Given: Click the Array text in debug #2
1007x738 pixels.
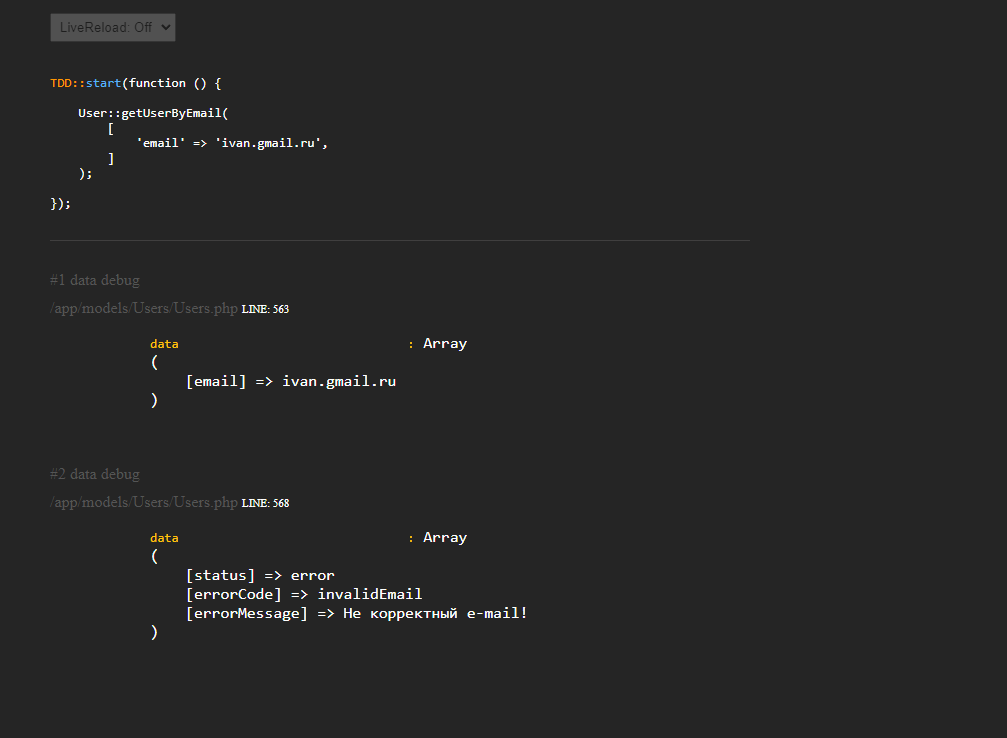Looking at the screenshot, I should 444,537.
